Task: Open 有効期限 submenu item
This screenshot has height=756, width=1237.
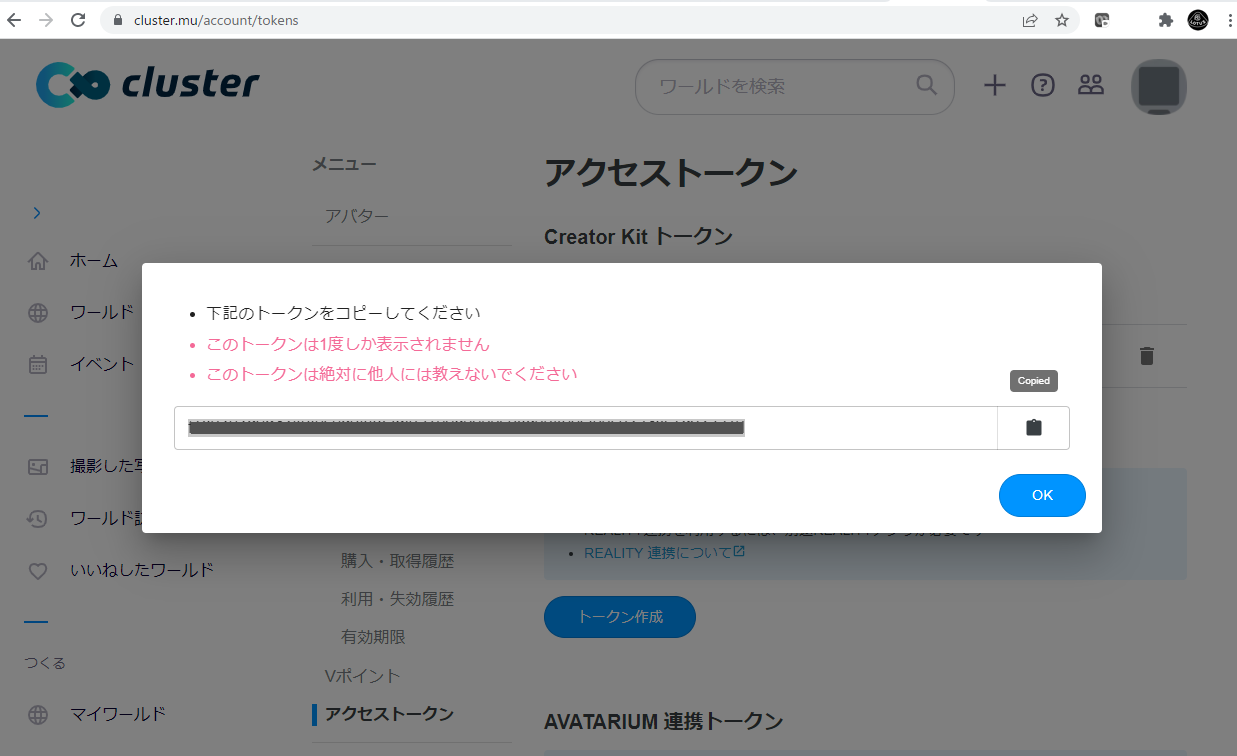Action: pos(373,637)
